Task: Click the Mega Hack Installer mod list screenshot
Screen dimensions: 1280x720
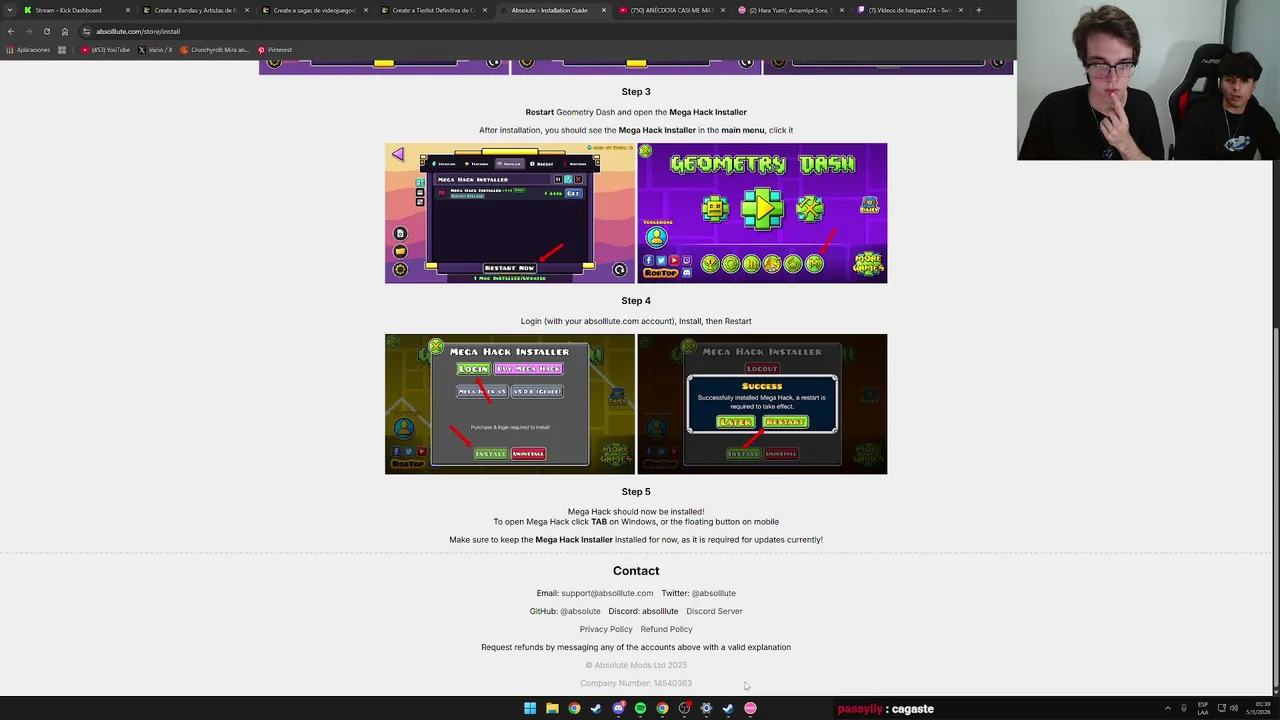Action: pyautogui.click(x=510, y=213)
